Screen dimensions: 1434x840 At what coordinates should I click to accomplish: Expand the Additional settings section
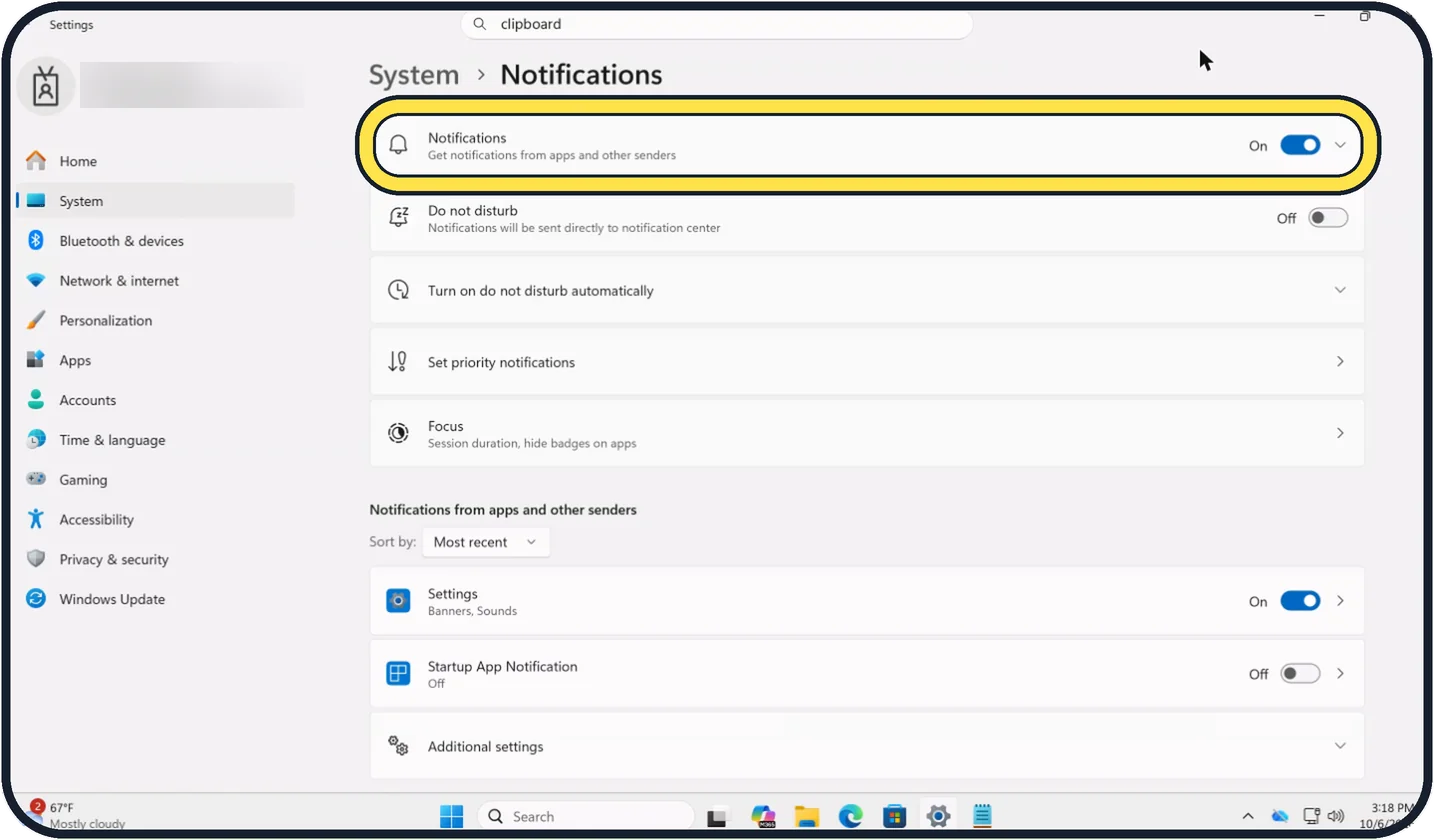867,746
